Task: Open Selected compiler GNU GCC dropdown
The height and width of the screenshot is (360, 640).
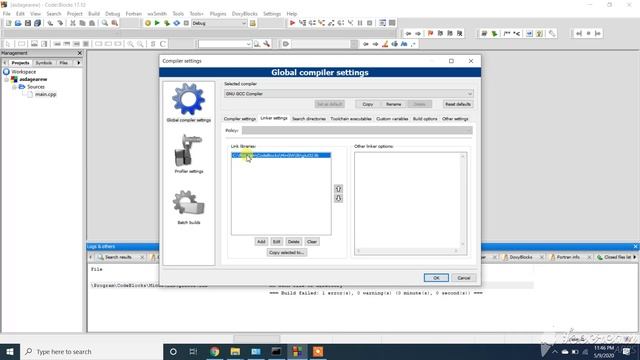Action: click(x=349, y=94)
